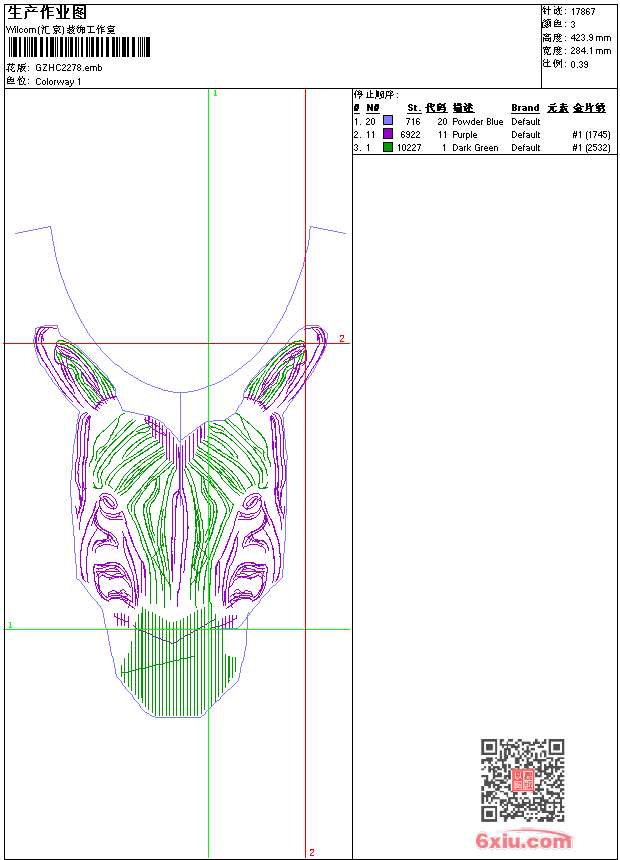Click the sequin value #1 (2532)
The width and height of the screenshot is (620, 860).
(591, 147)
